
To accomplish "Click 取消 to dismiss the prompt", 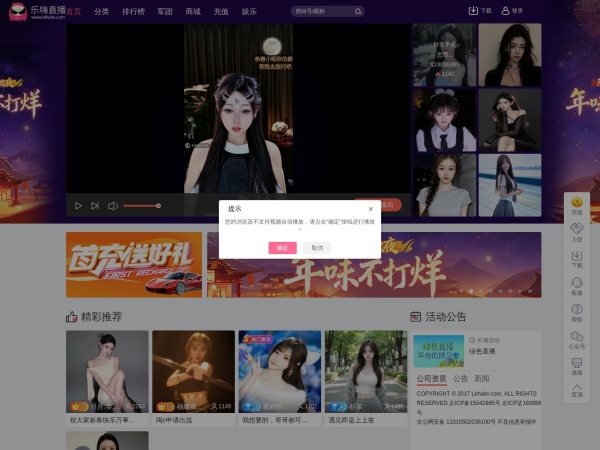I will 317,247.
